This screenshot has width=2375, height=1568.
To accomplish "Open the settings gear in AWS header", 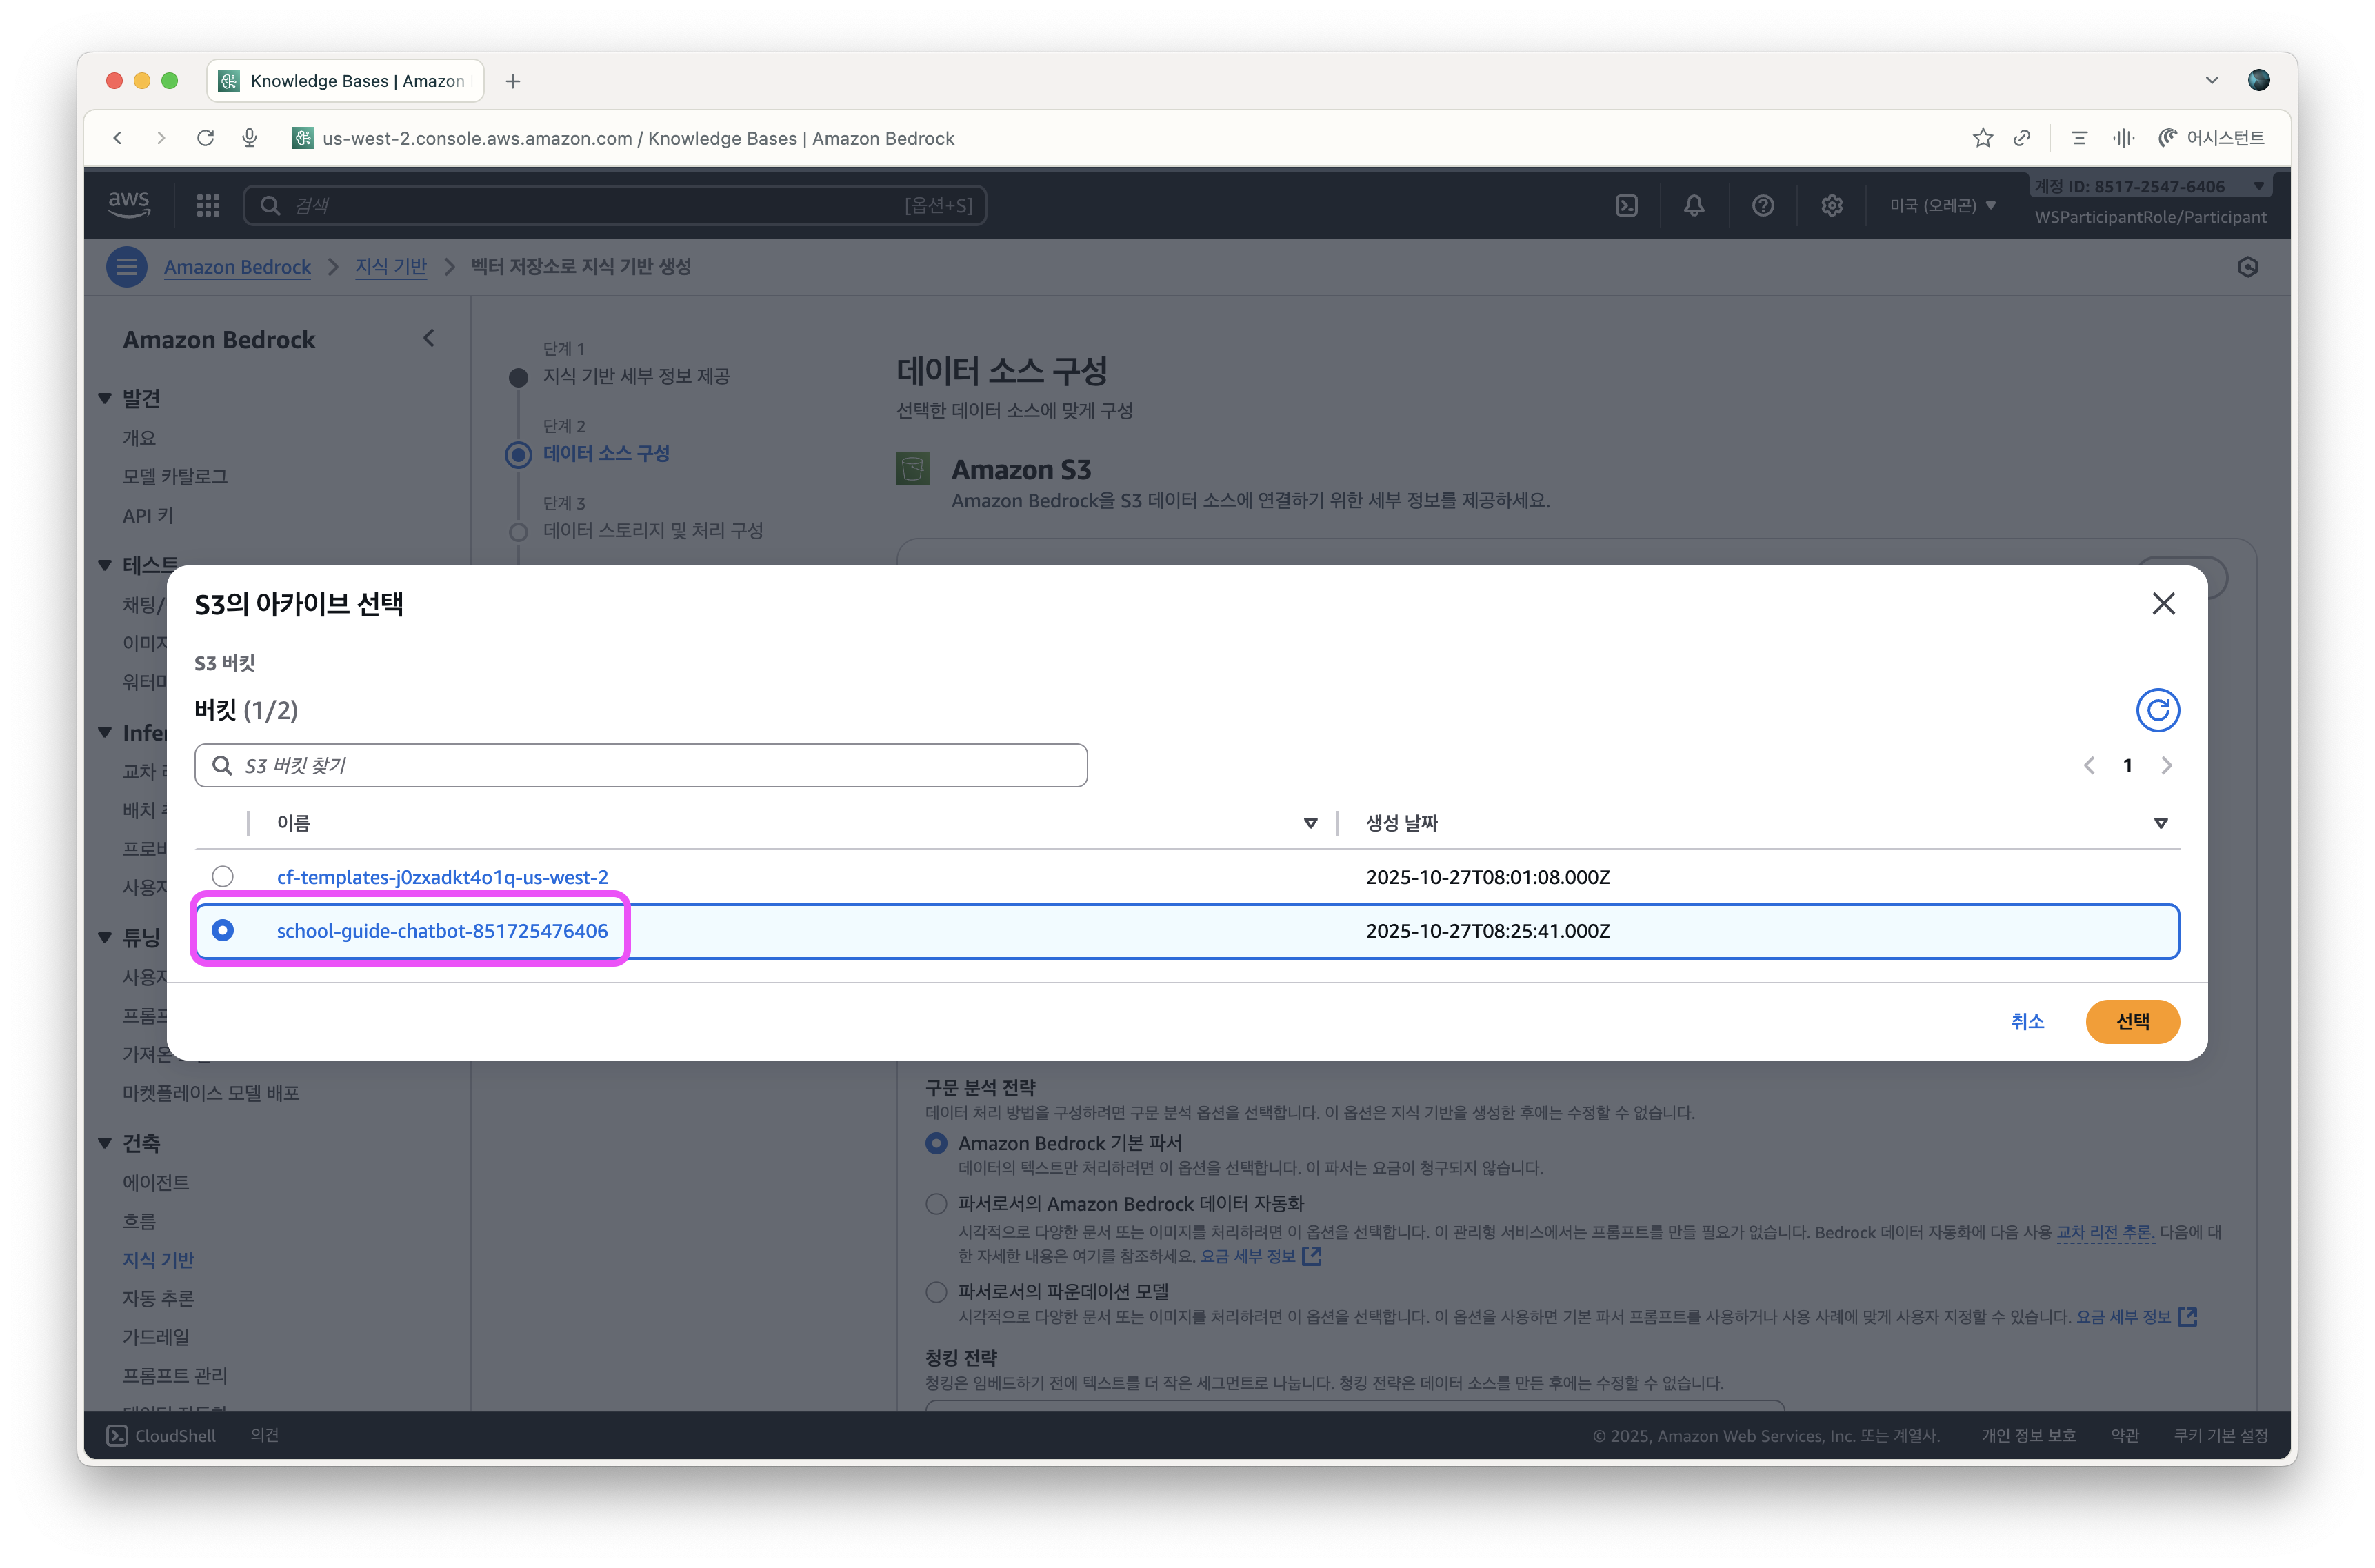I will pyautogui.click(x=1831, y=205).
